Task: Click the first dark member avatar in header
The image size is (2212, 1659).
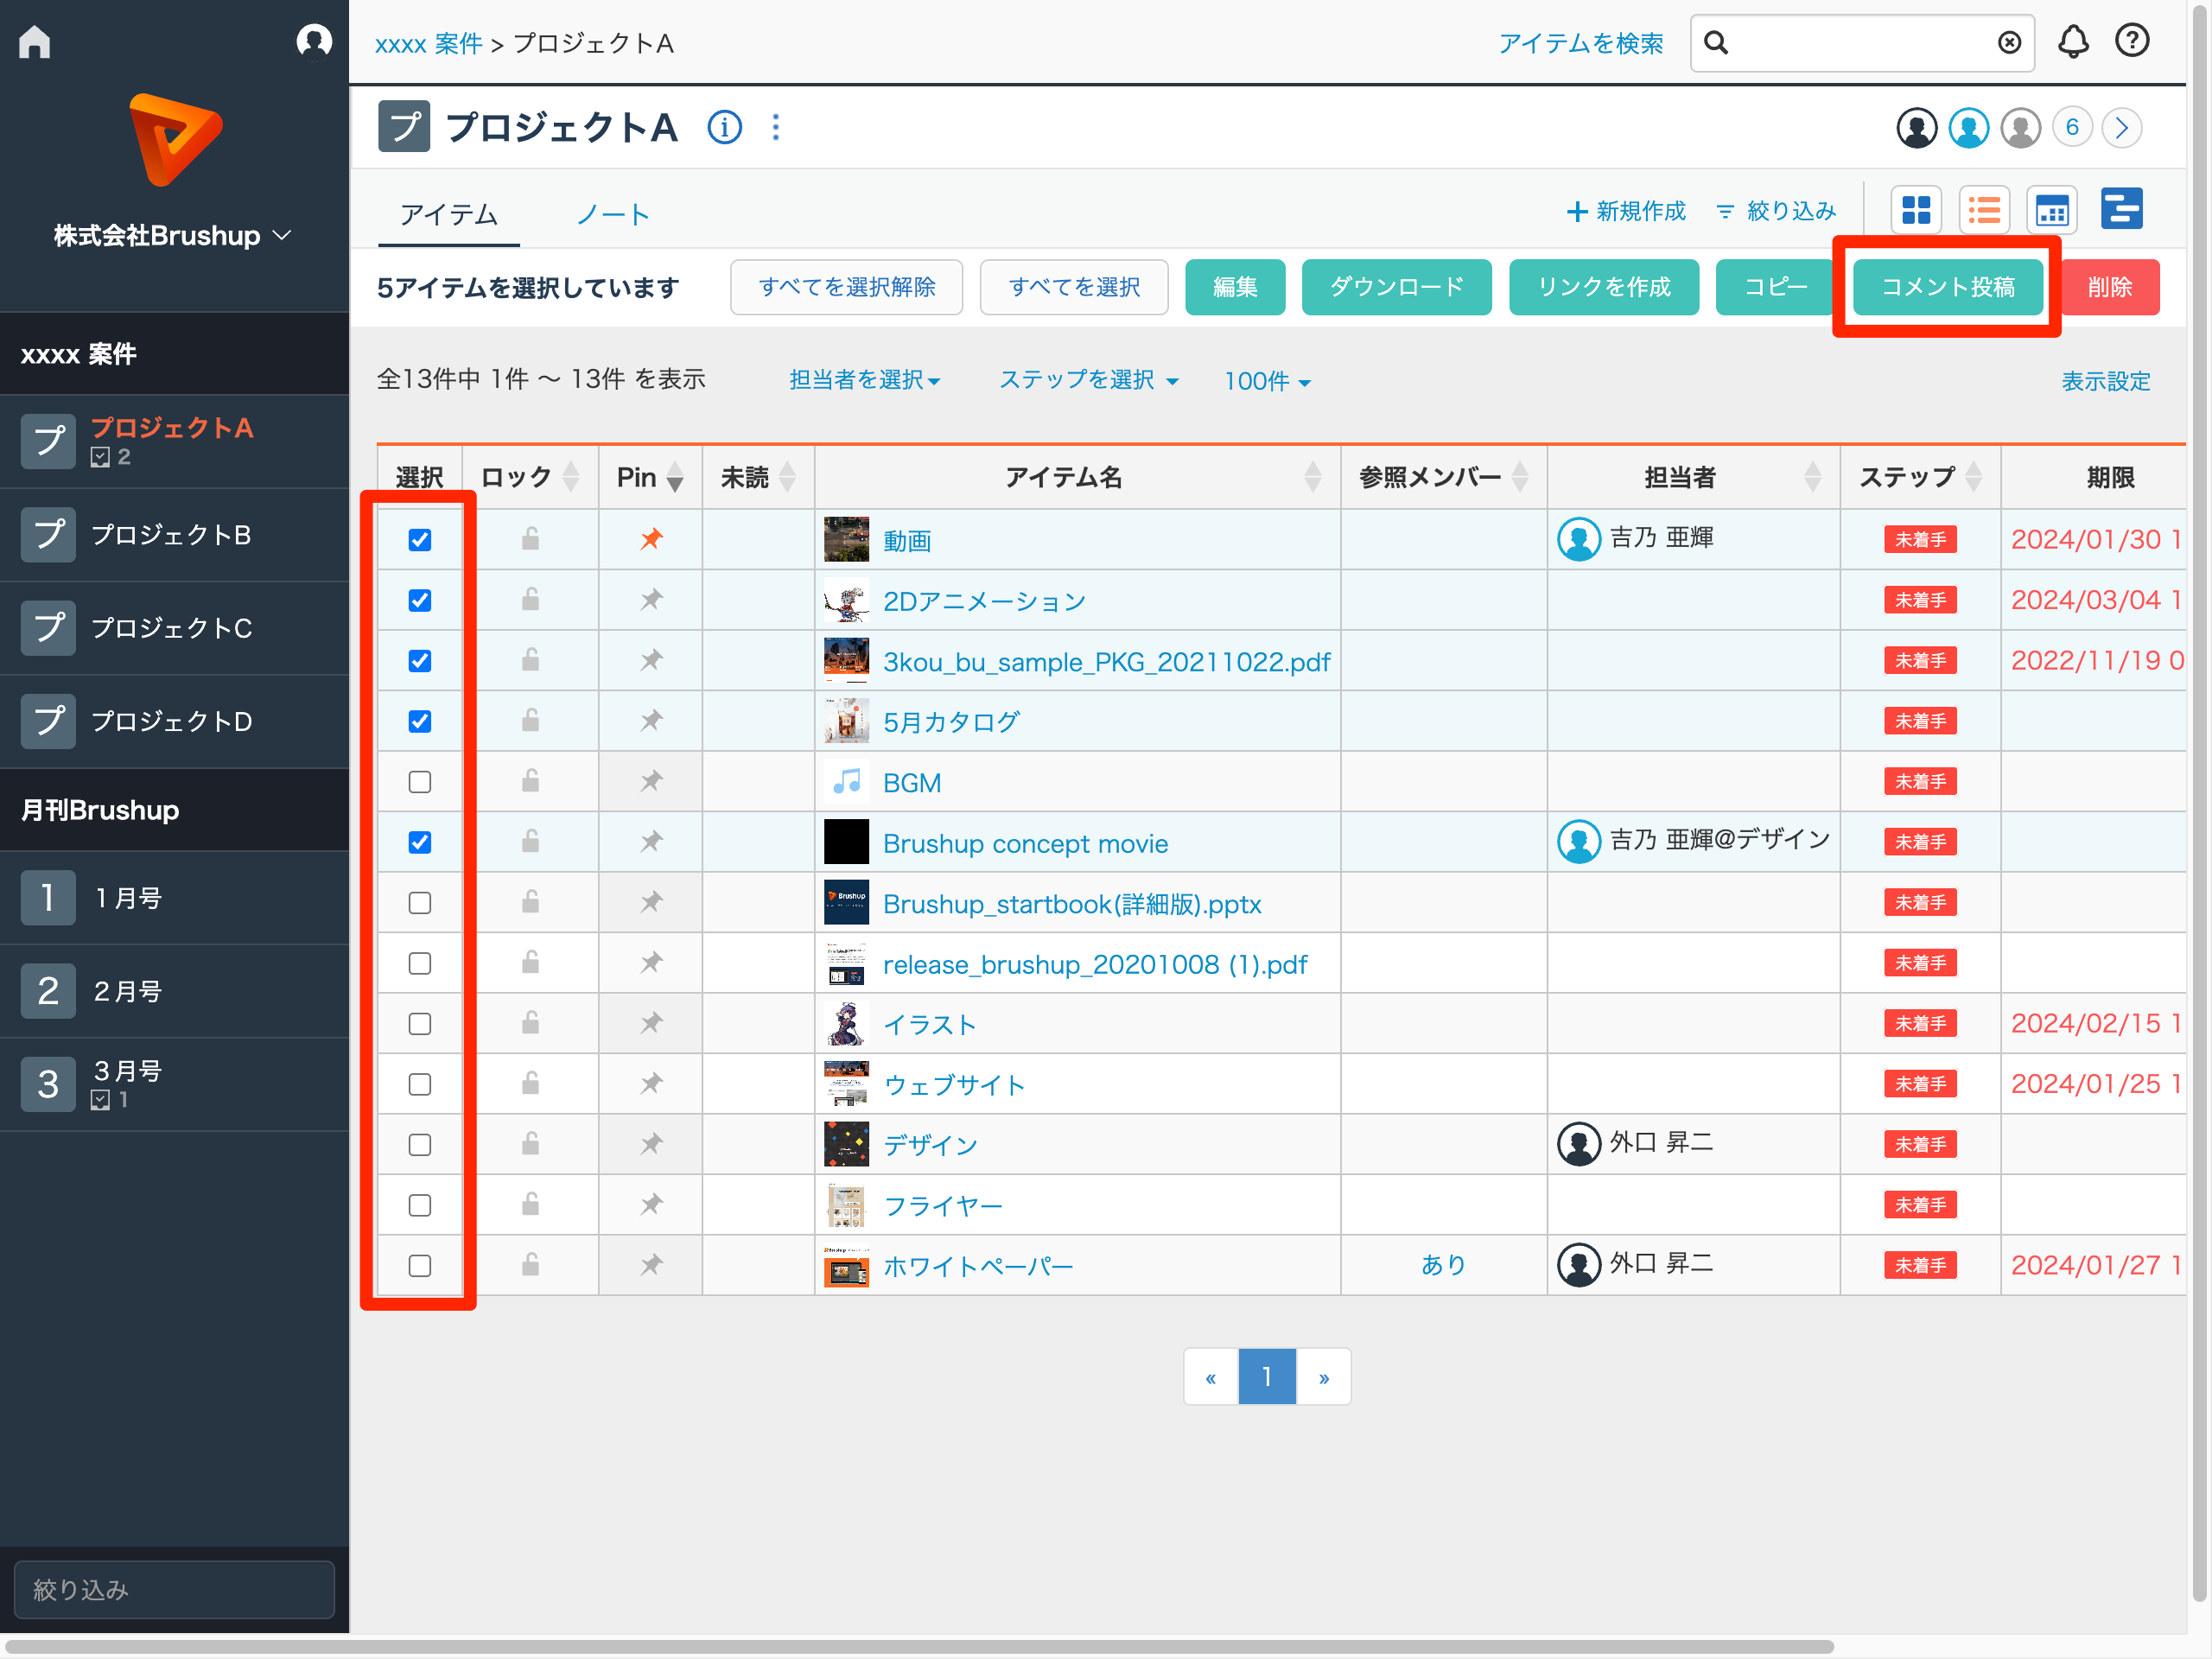Action: tap(1916, 127)
